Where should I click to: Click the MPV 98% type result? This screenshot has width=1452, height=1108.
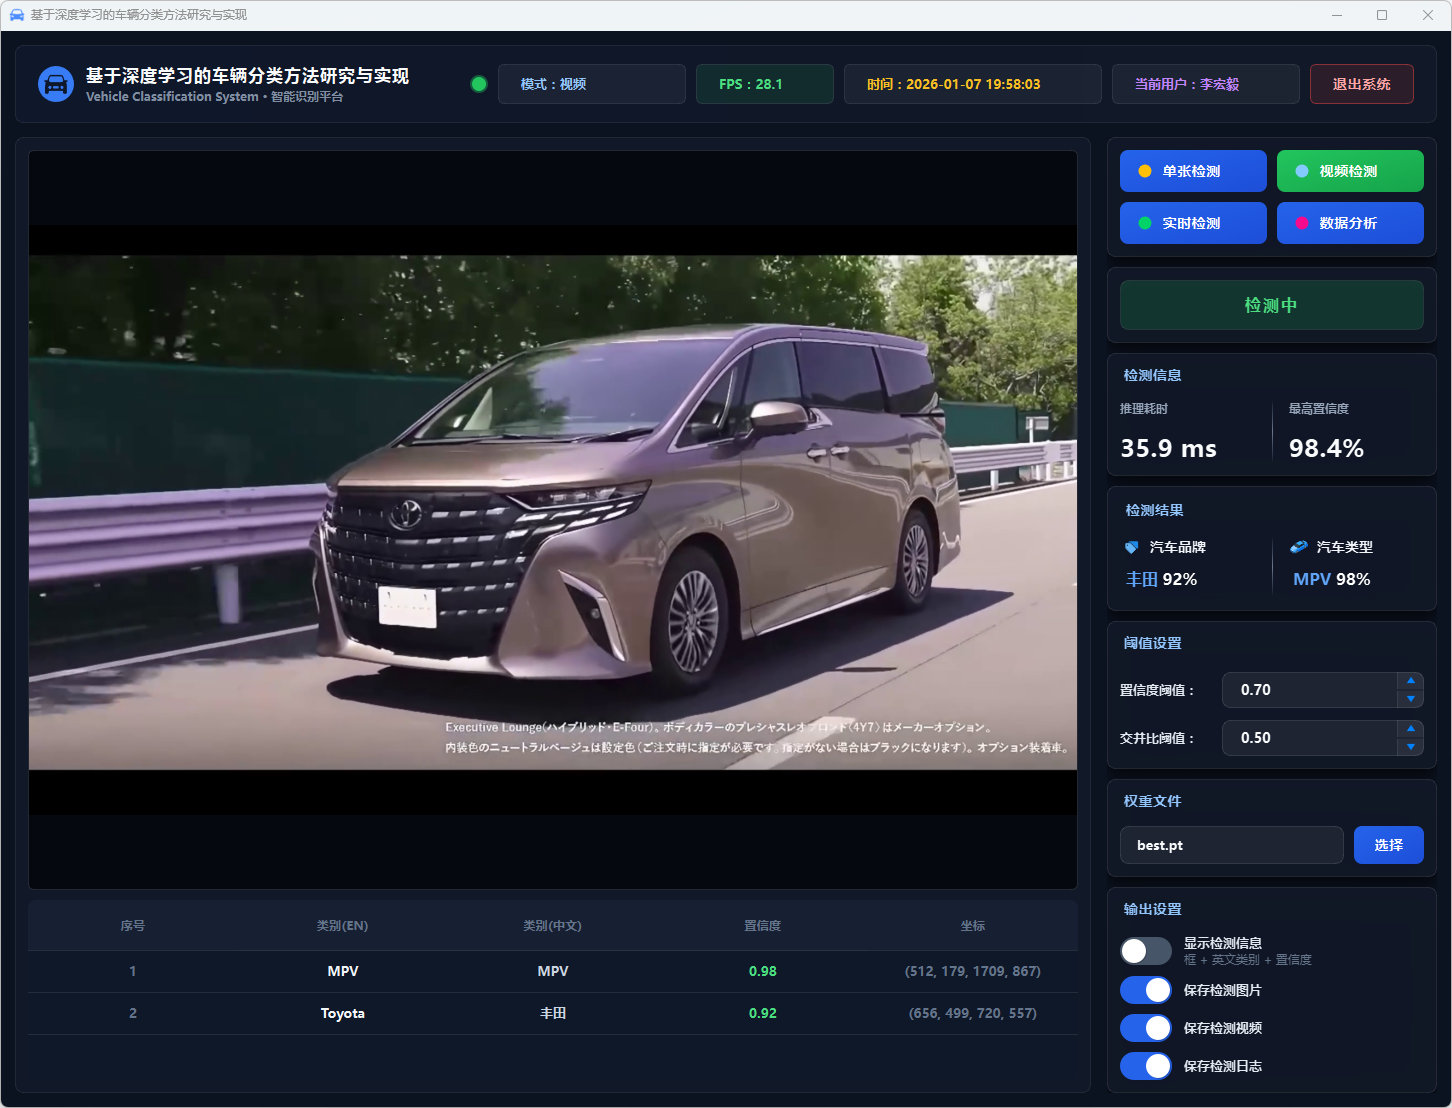[x=1332, y=579]
